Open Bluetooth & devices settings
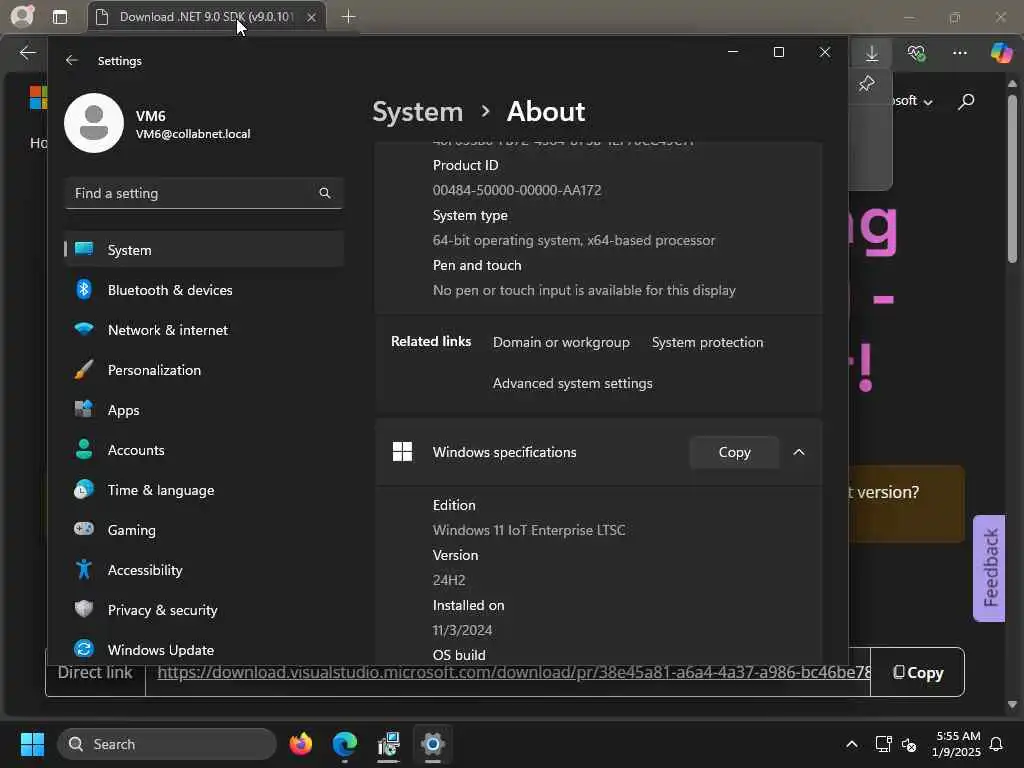This screenshot has width=1024, height=768. pos(204,289)
